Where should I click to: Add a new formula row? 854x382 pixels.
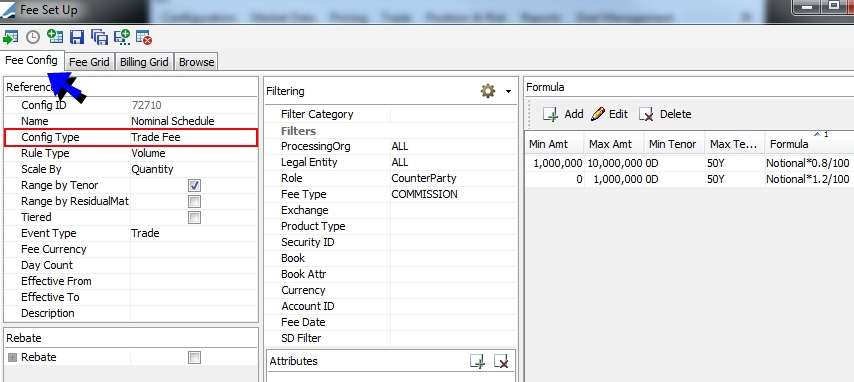coord(563,114)
